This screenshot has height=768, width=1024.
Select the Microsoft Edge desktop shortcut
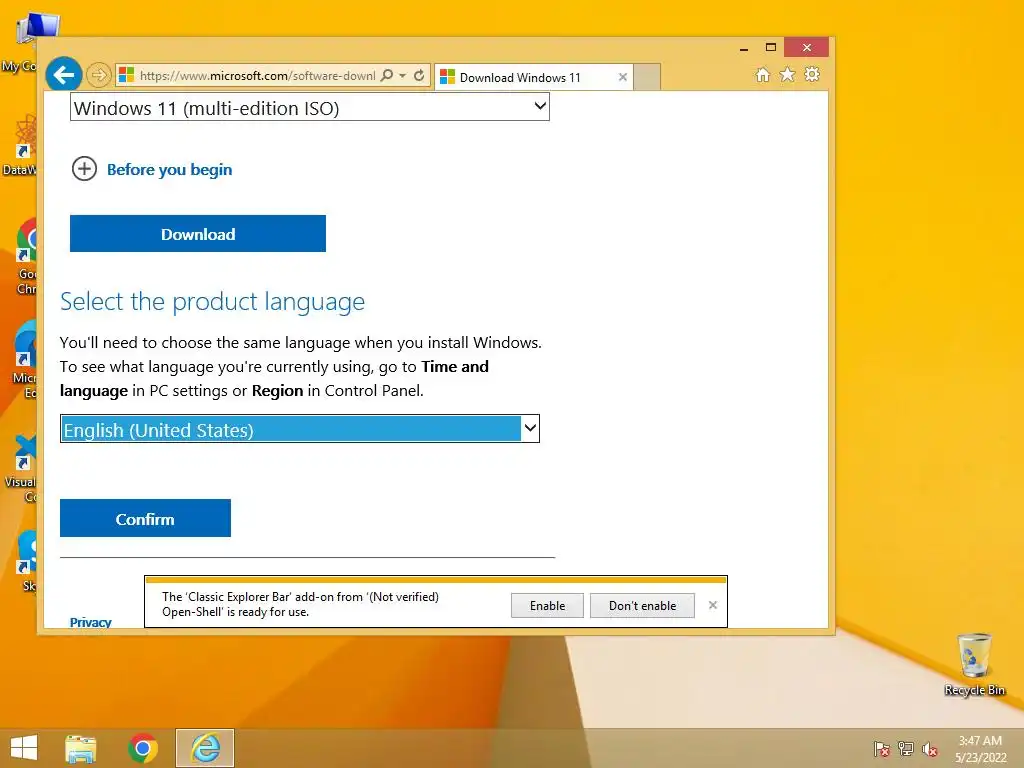click(25, 359)
